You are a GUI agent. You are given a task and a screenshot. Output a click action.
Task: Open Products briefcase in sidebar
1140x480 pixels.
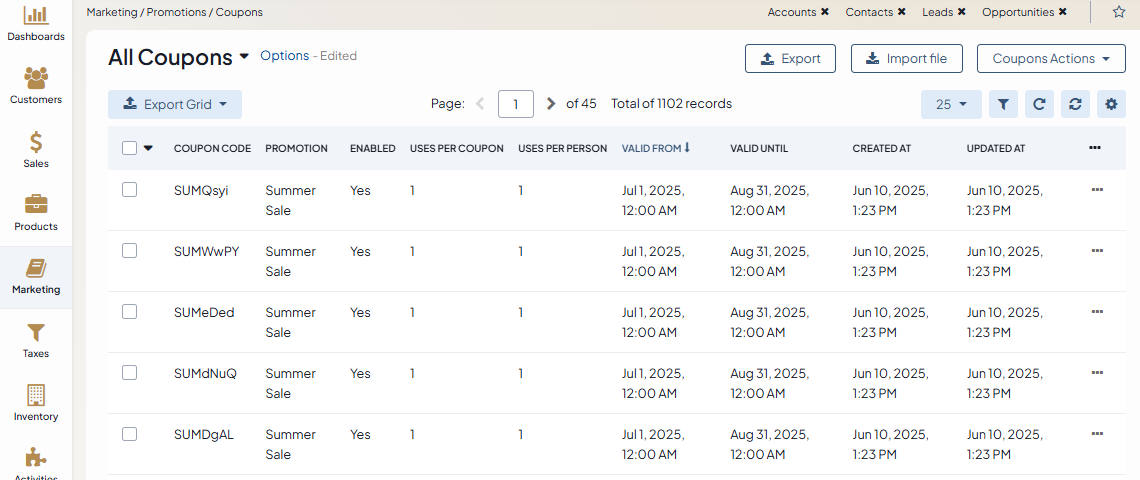tap(36, 212)
